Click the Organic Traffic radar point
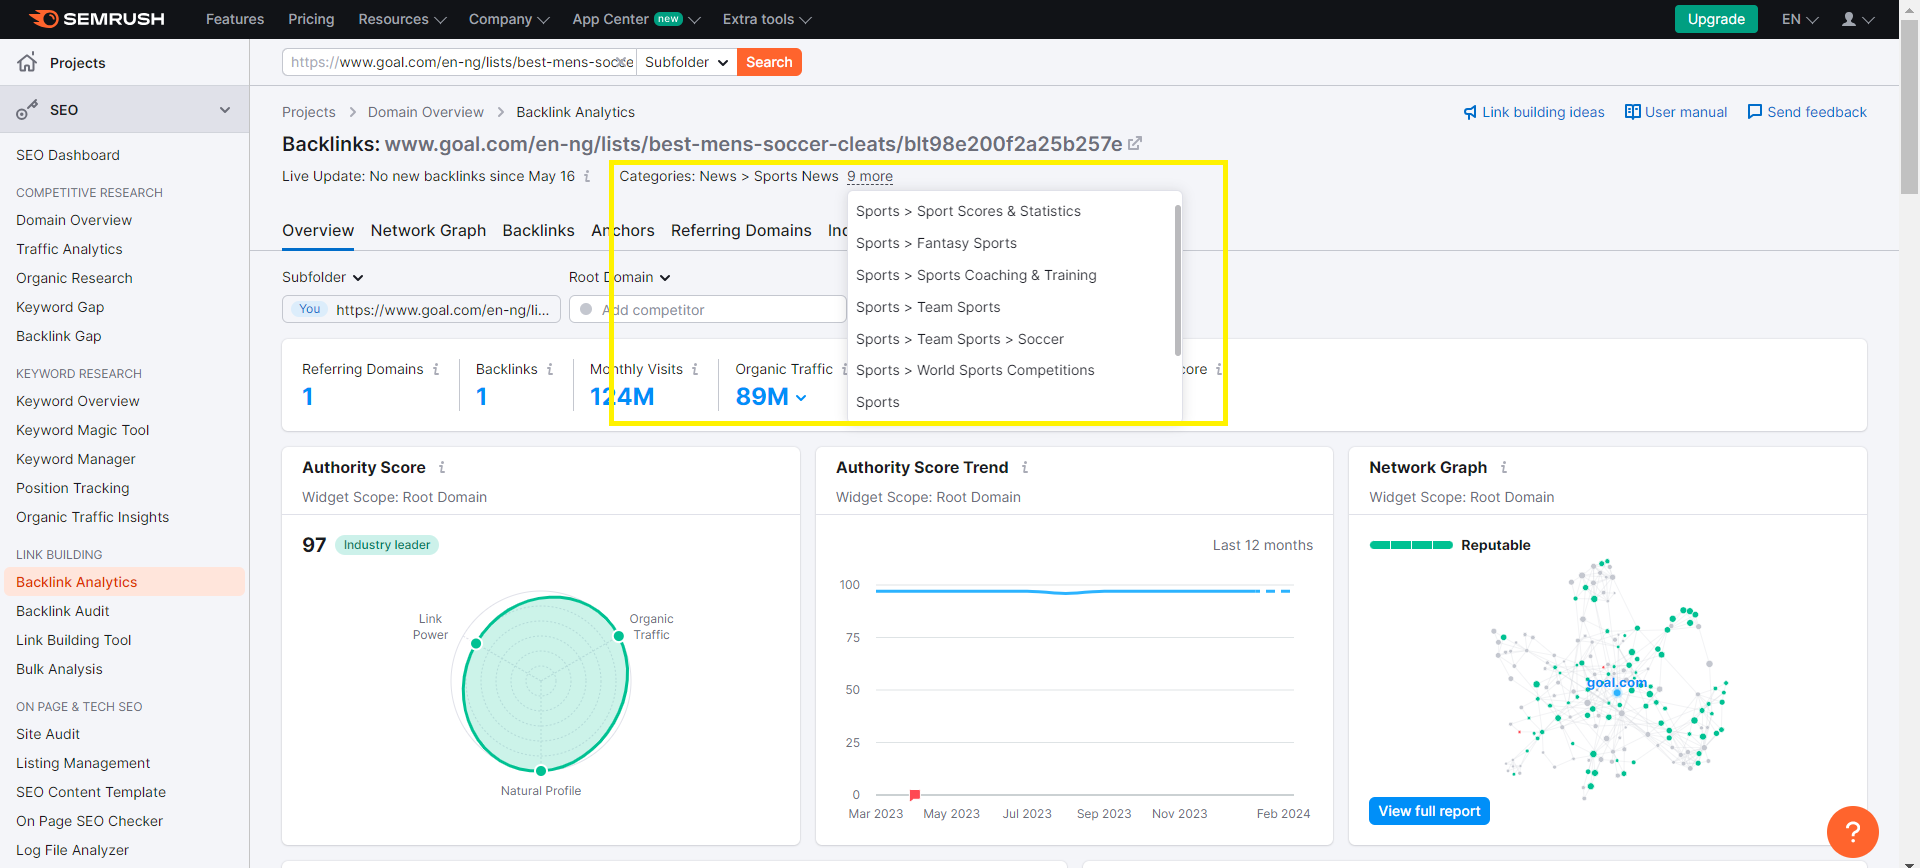The width and height of the screenshot is (1920, 868). coord(618,636)
